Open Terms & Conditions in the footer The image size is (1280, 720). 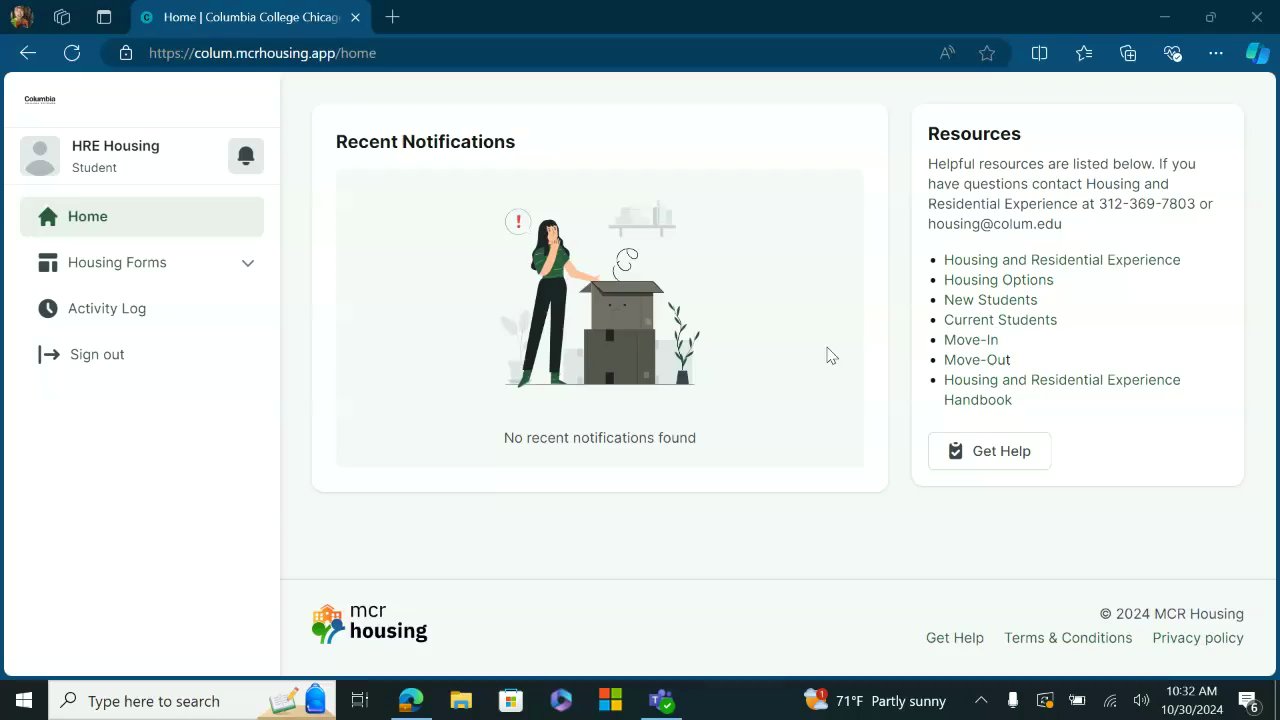(1068, 638)
